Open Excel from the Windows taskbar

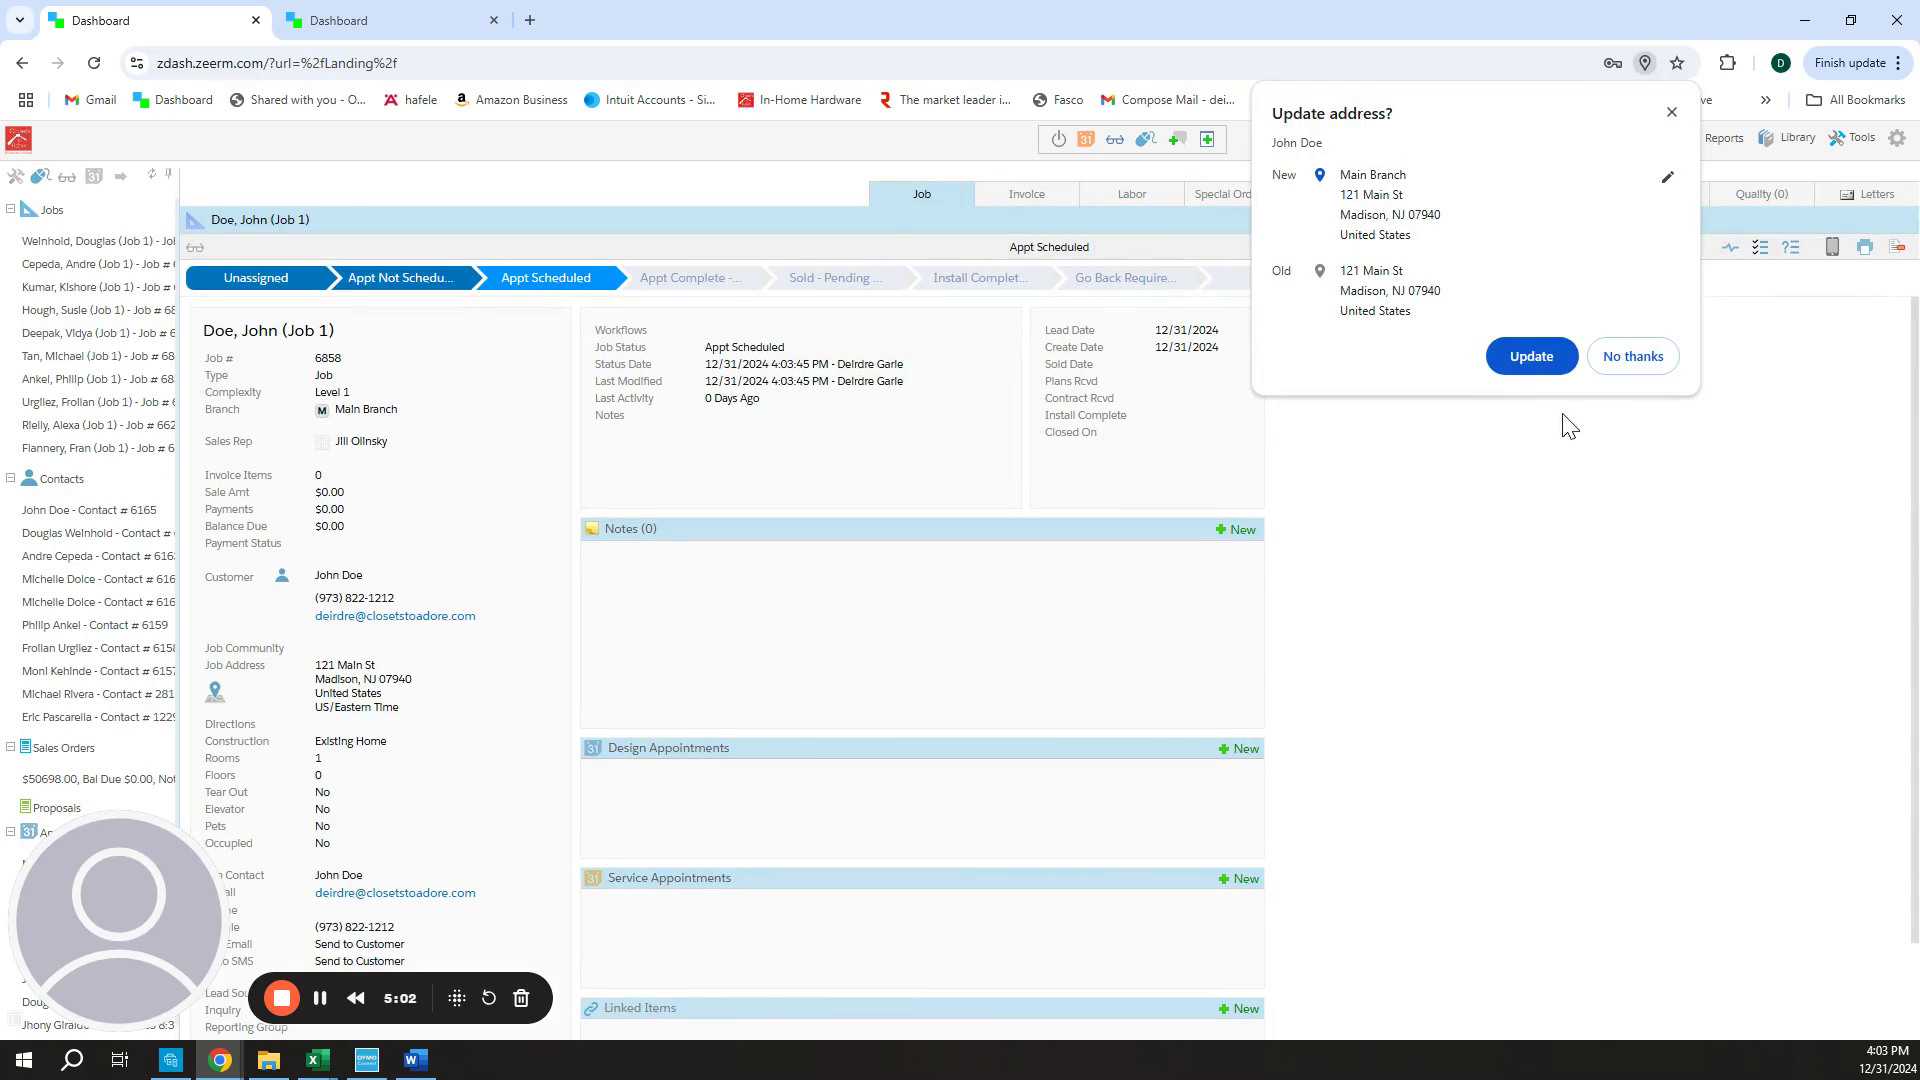coord(317,1060)
